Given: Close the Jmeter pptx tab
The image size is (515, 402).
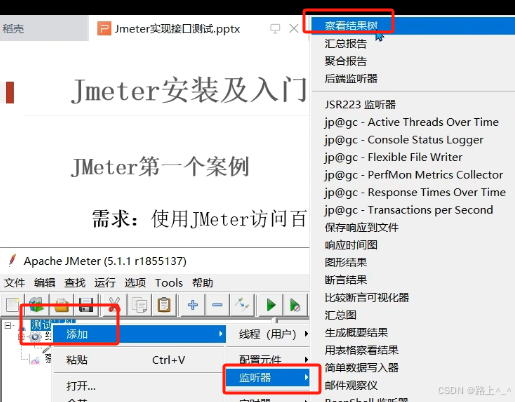Looking at the screenshot, I should pos(294,28).
